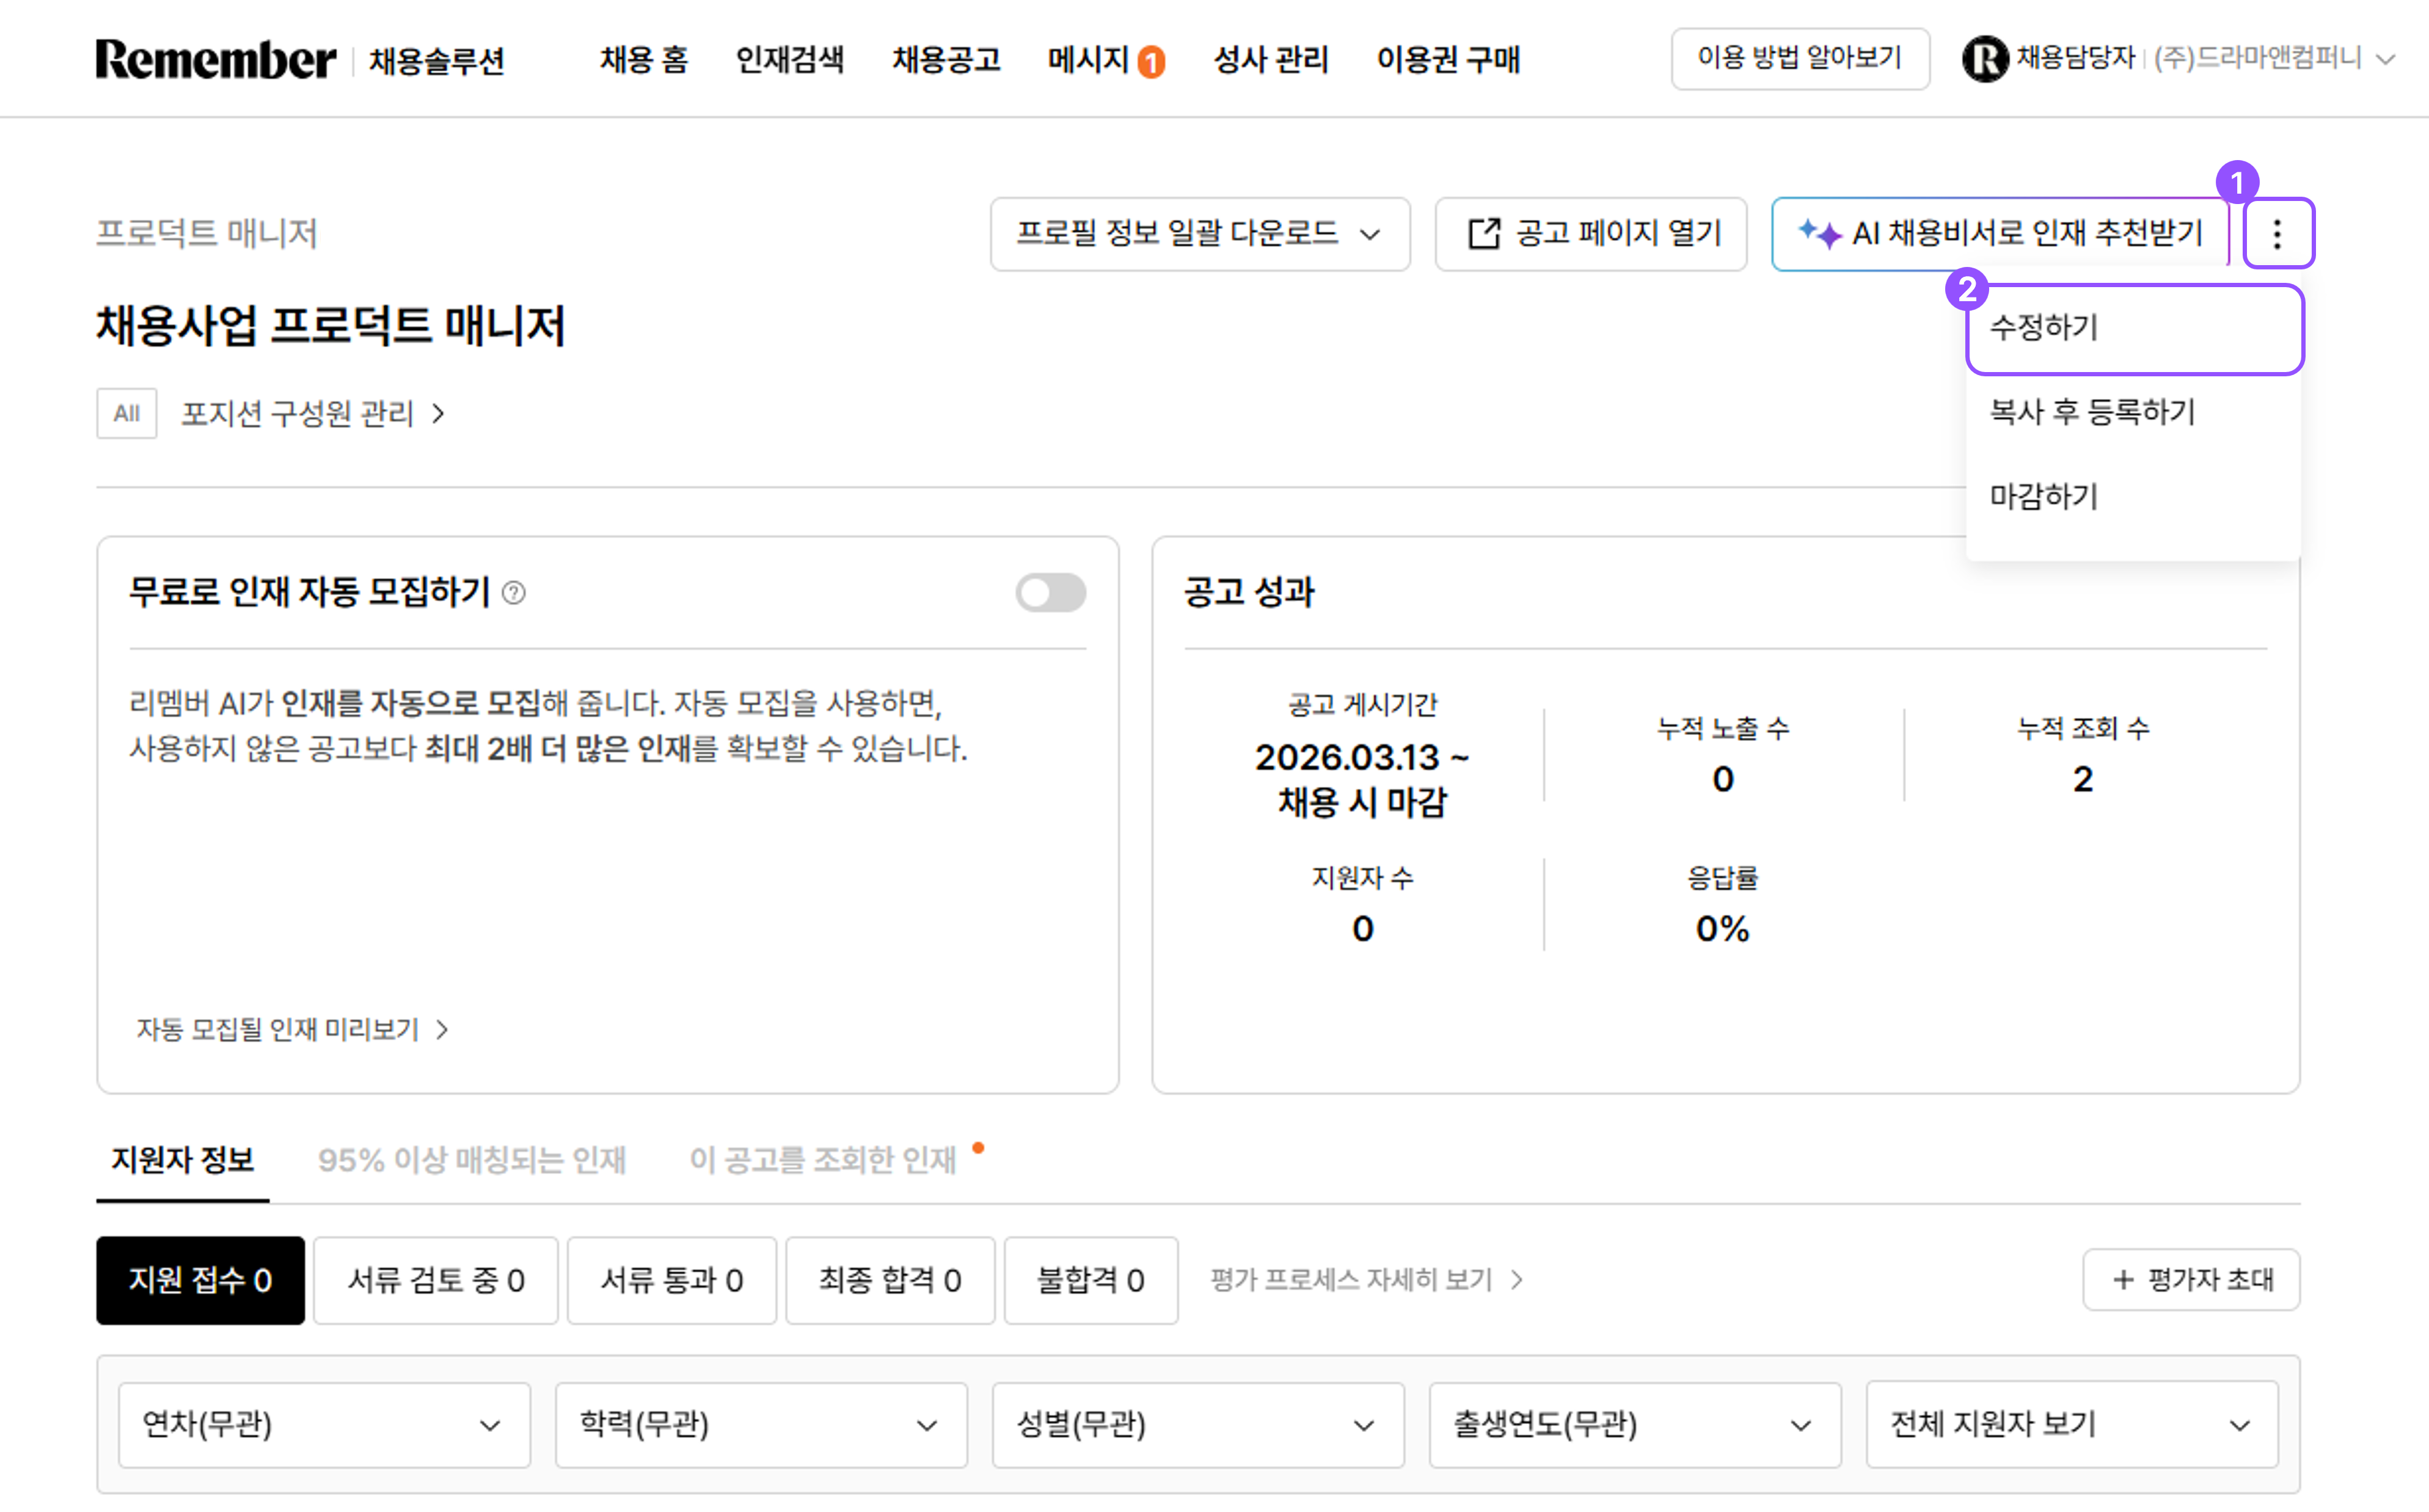Open 포지션 구성원 관리 page
The image size is (2429, 1512).
[298, 414]
